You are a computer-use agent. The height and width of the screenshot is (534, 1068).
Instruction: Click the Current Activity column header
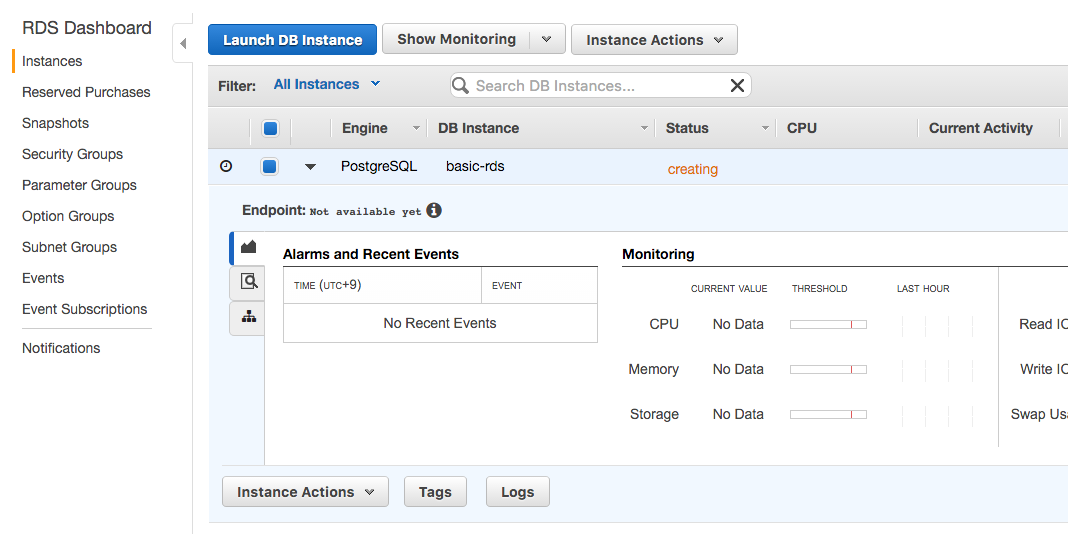tap(980, 128)
